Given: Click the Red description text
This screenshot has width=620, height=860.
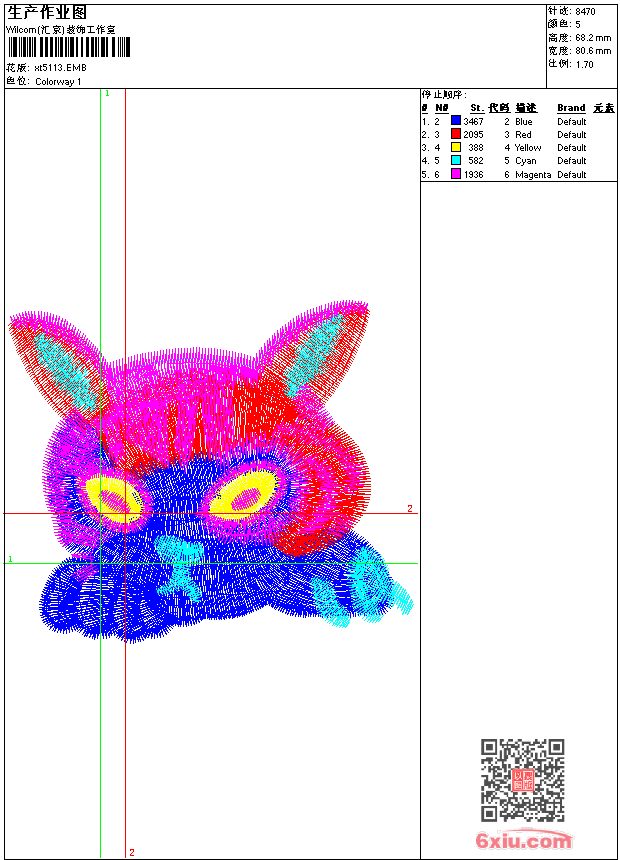Looking at the screenshot, I should click(523, 134).
